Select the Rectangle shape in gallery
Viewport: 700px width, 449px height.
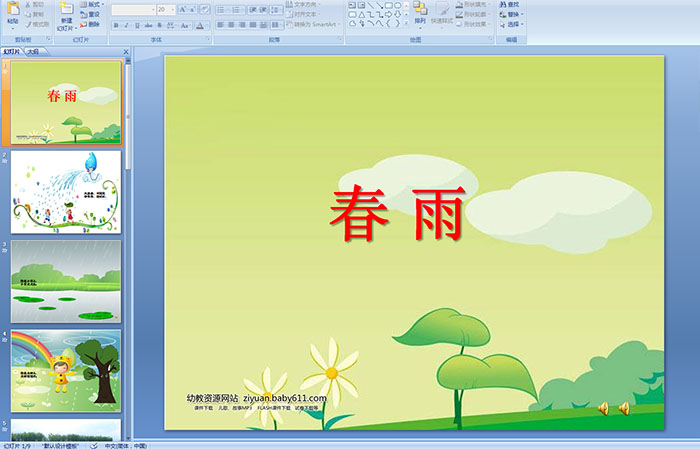[389, 5]
